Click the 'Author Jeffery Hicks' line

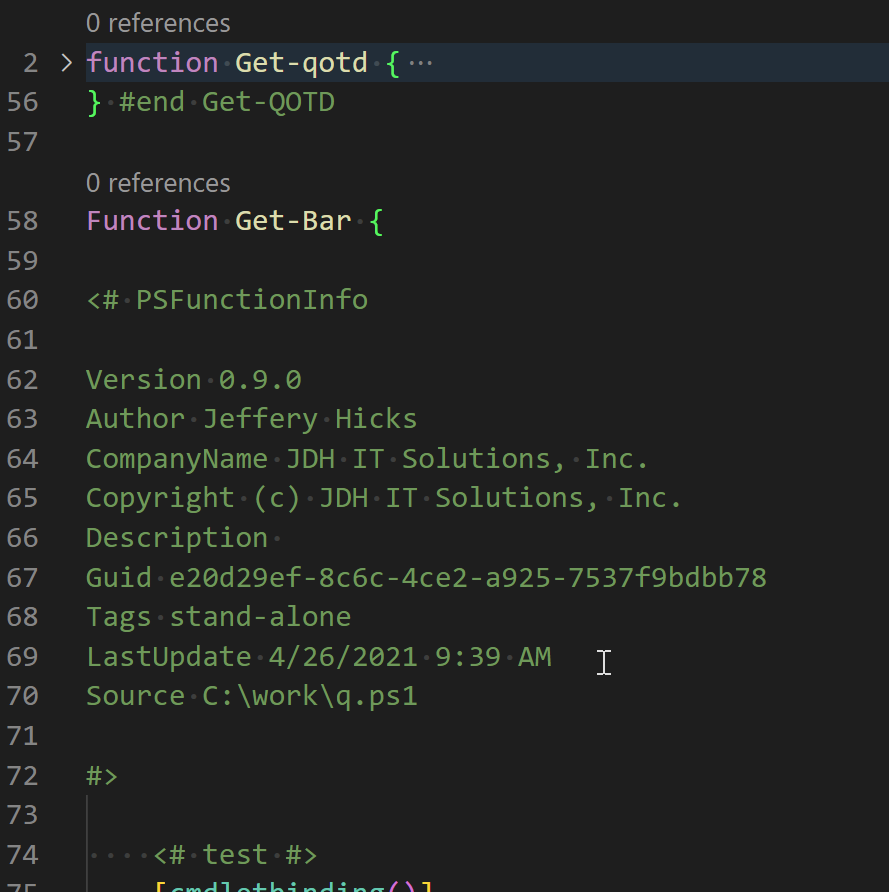[251, 419]
